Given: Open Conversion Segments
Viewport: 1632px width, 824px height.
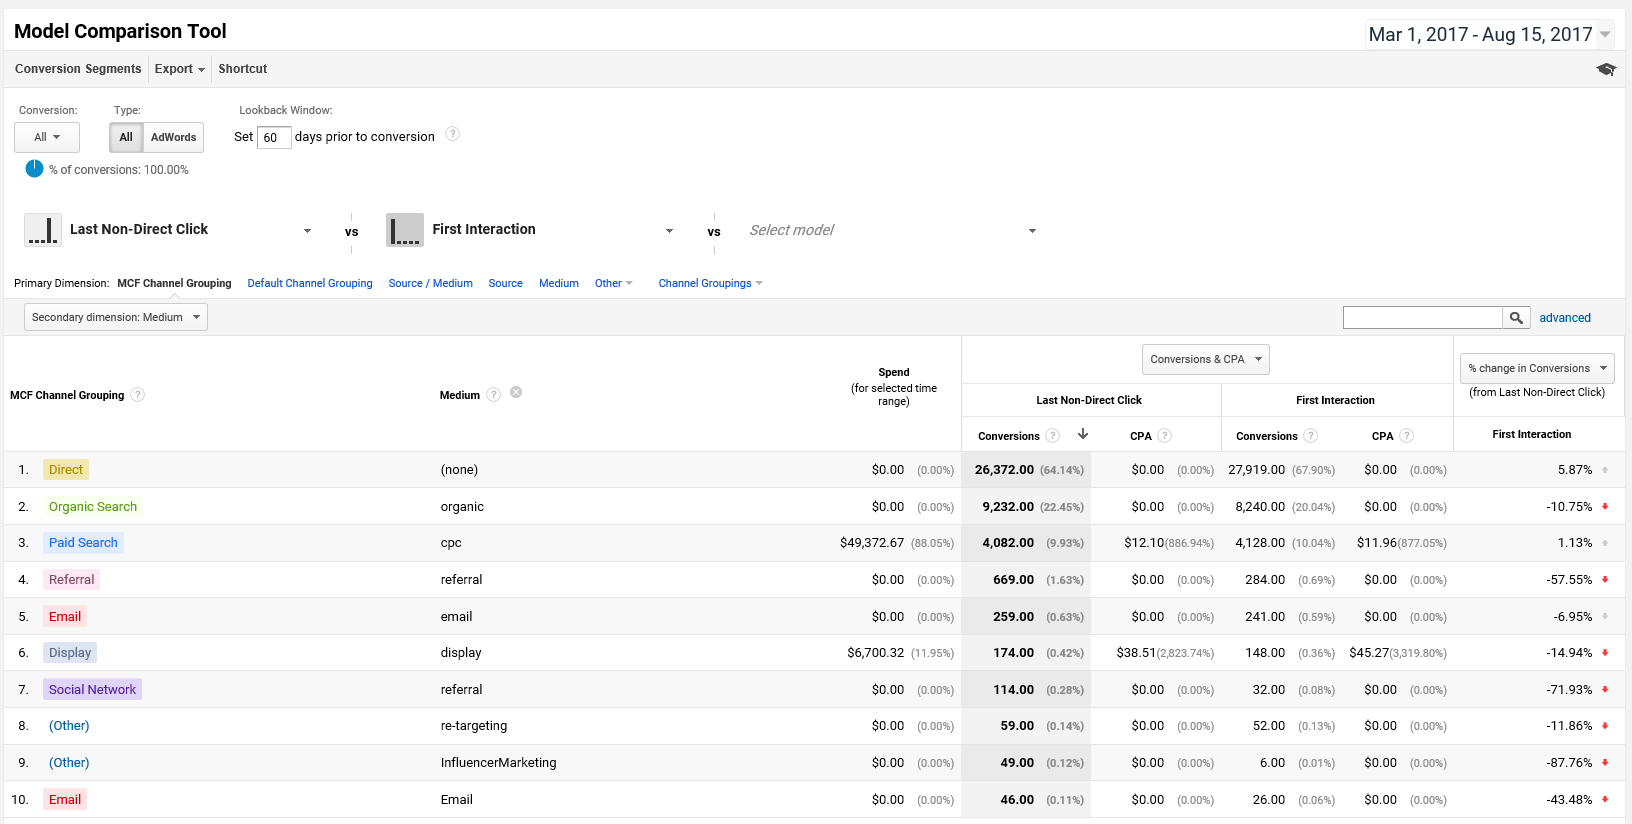Looking at the screenshot, I should point(78,69).
